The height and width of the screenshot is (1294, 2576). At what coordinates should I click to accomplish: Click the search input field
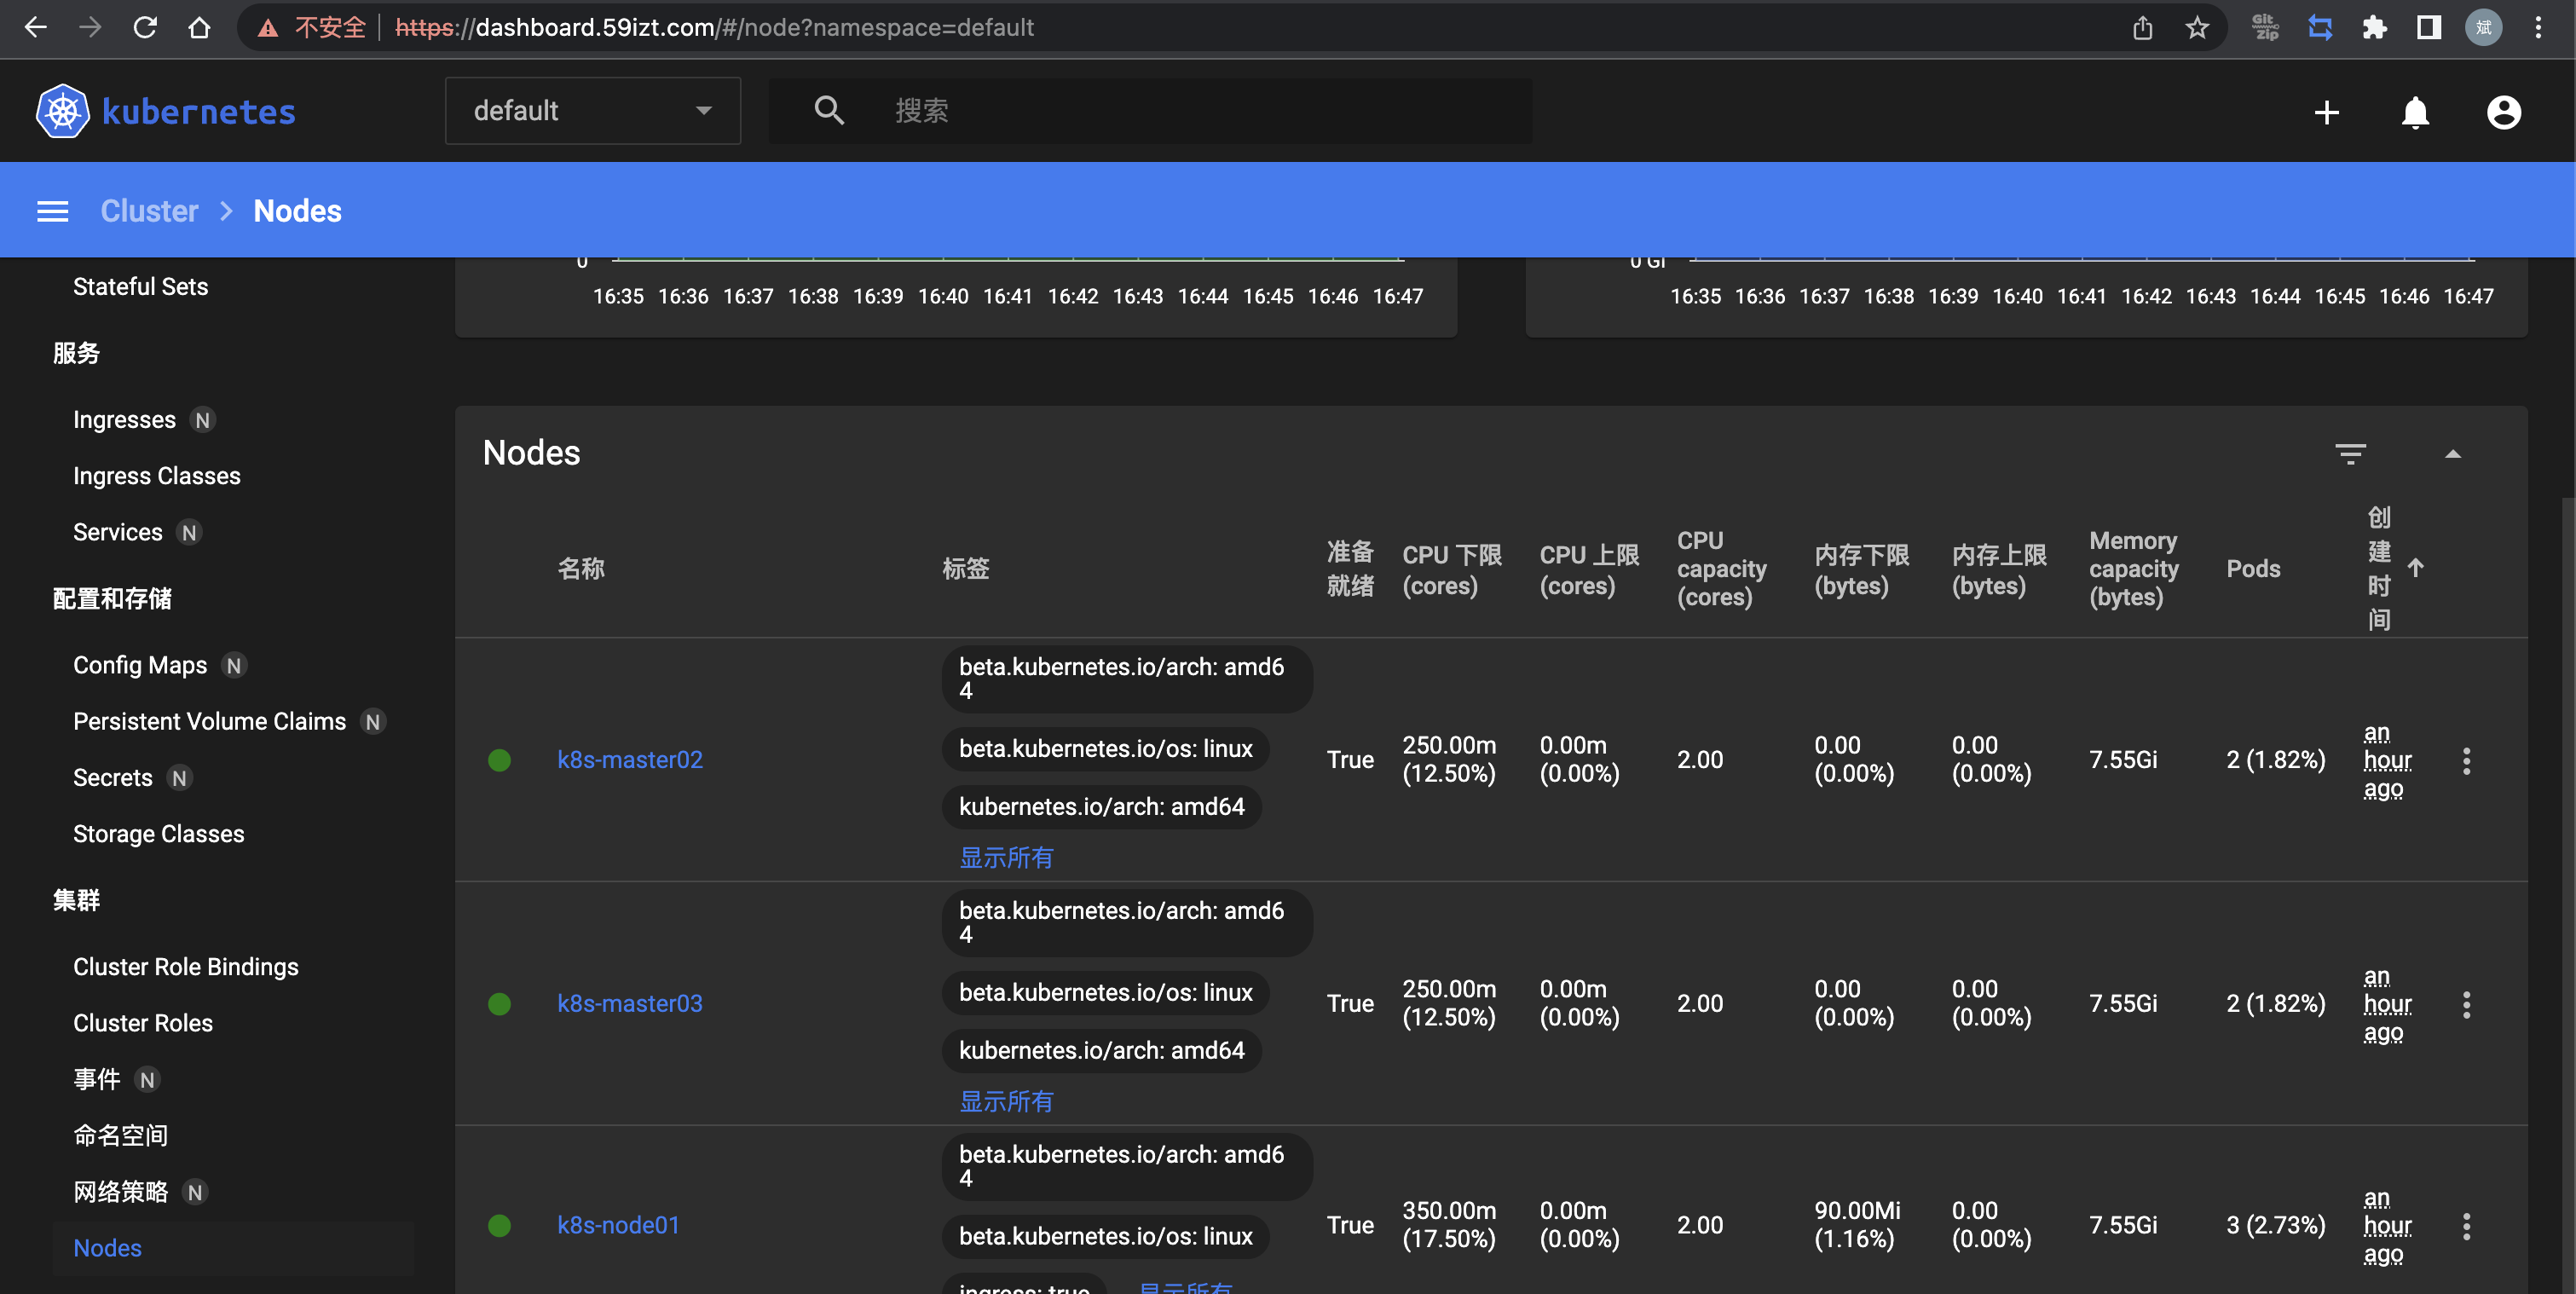(x=1205, y=111)
